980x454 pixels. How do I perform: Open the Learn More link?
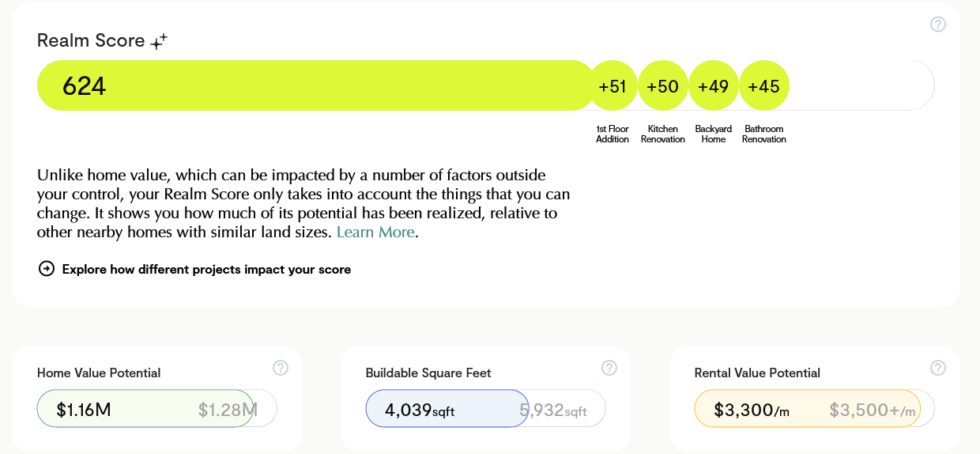(375, 232)
